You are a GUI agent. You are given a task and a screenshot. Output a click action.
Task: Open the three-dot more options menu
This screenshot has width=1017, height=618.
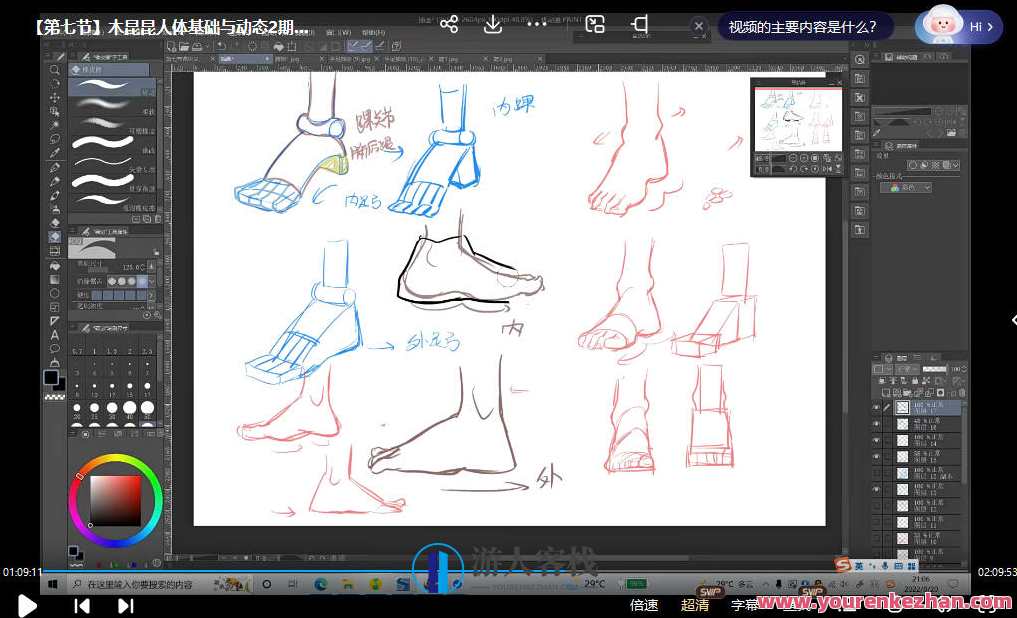pos(537,25)
